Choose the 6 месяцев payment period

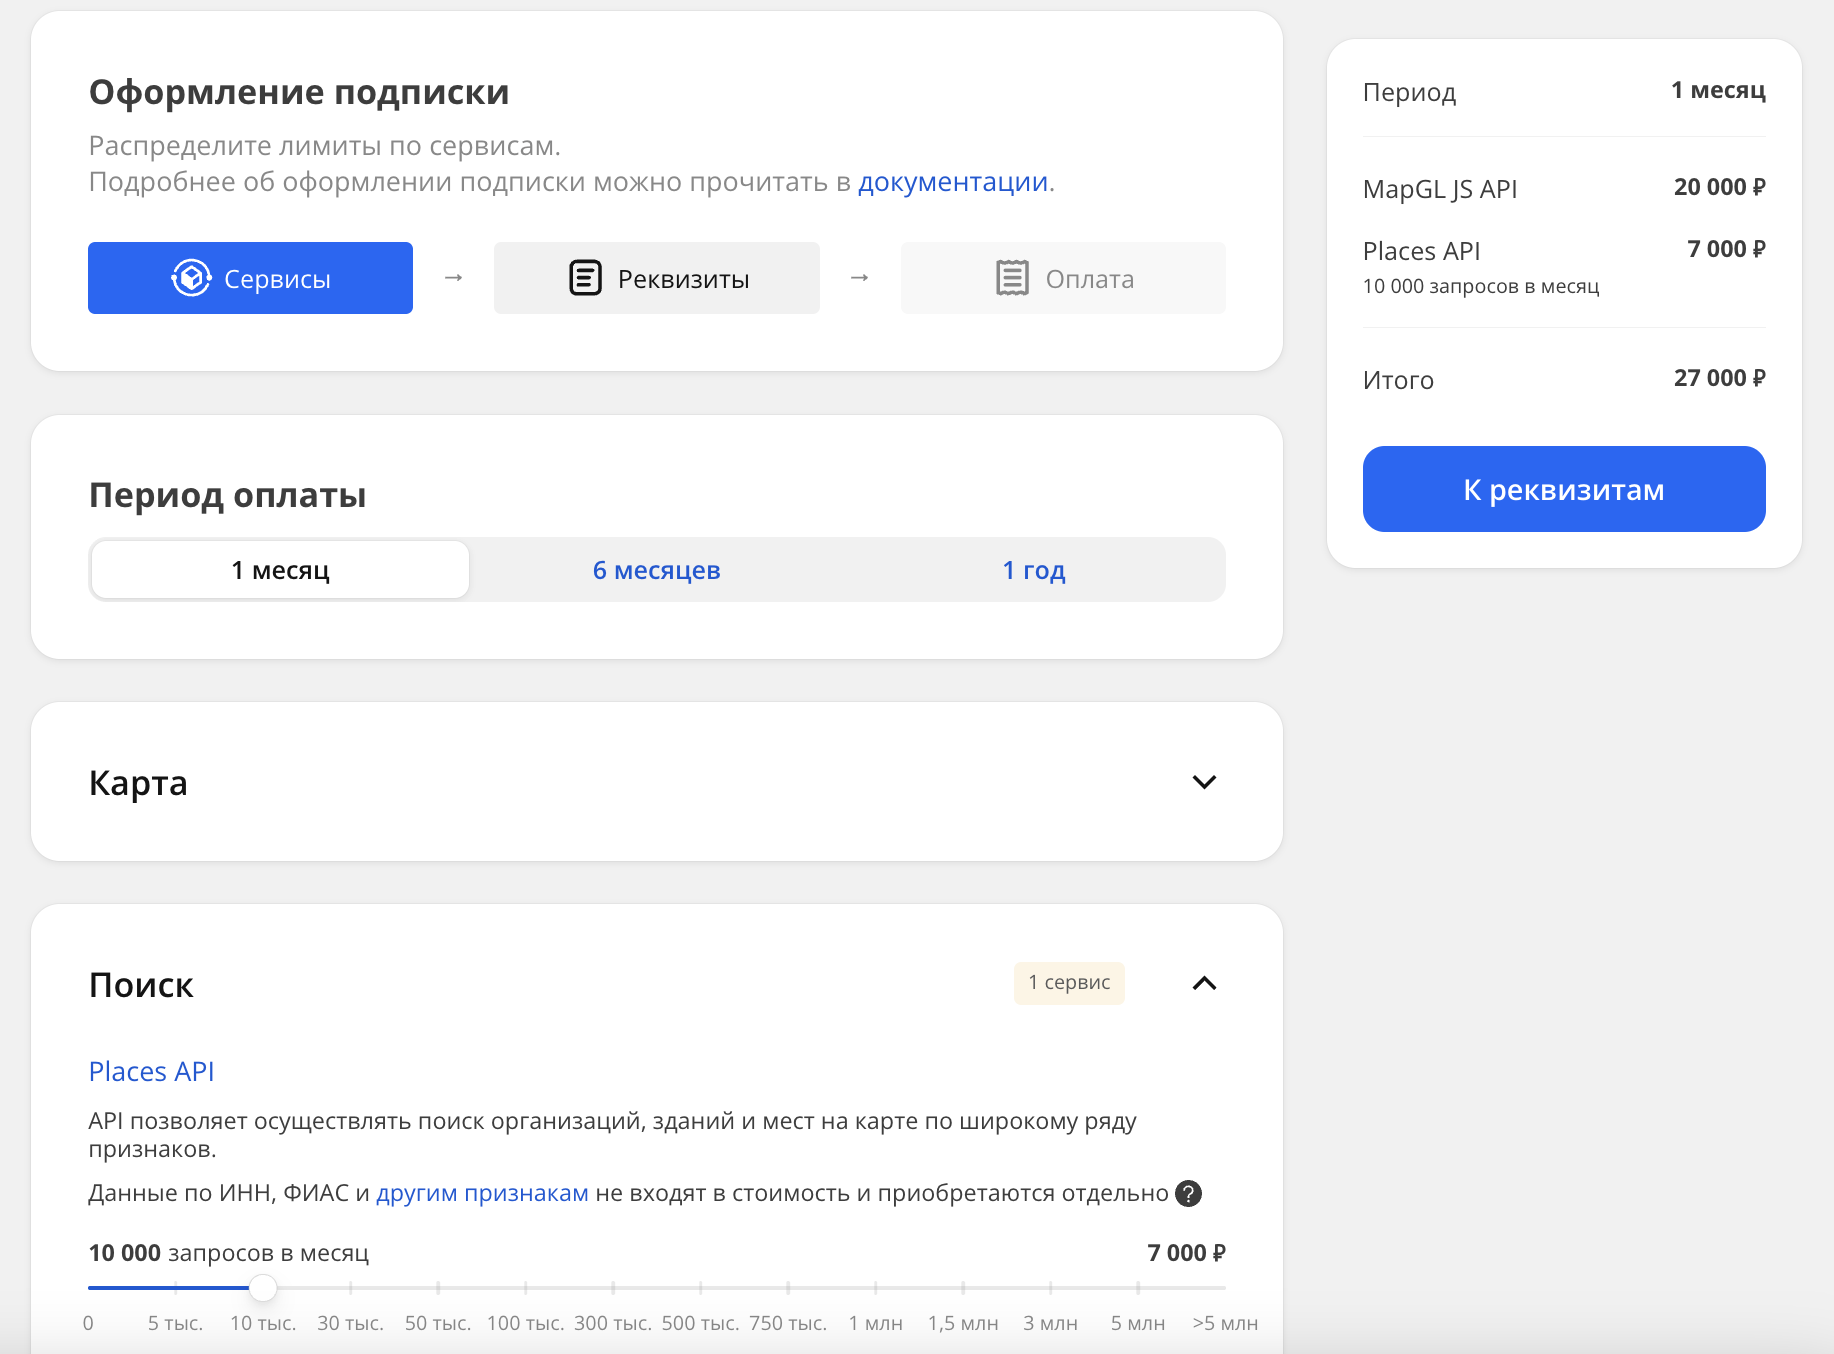coord(656,570)
